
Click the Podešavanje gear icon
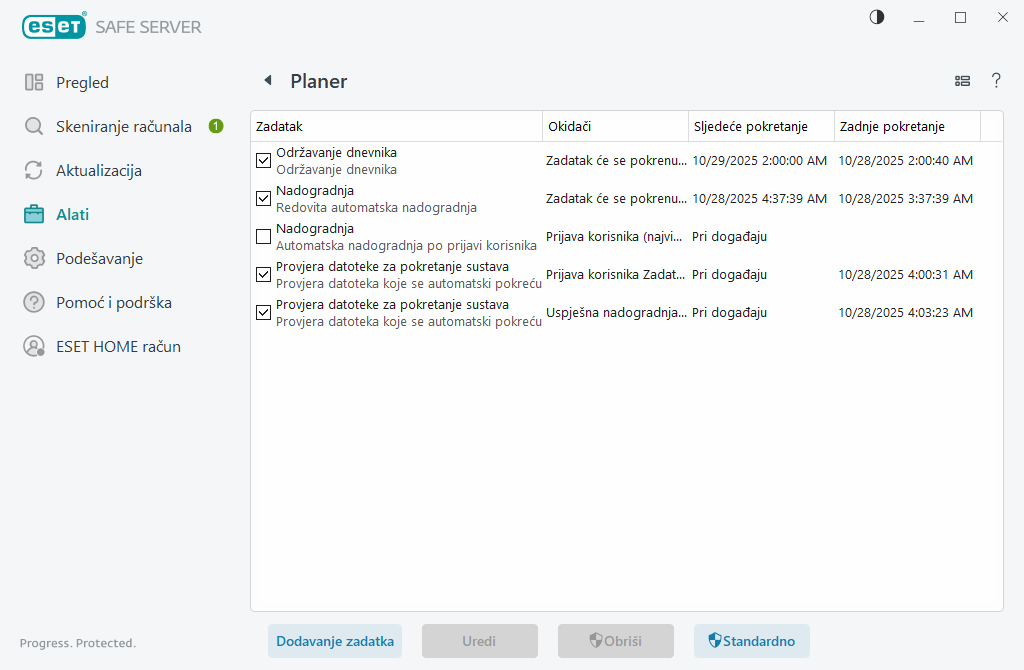tap(34, 259)
